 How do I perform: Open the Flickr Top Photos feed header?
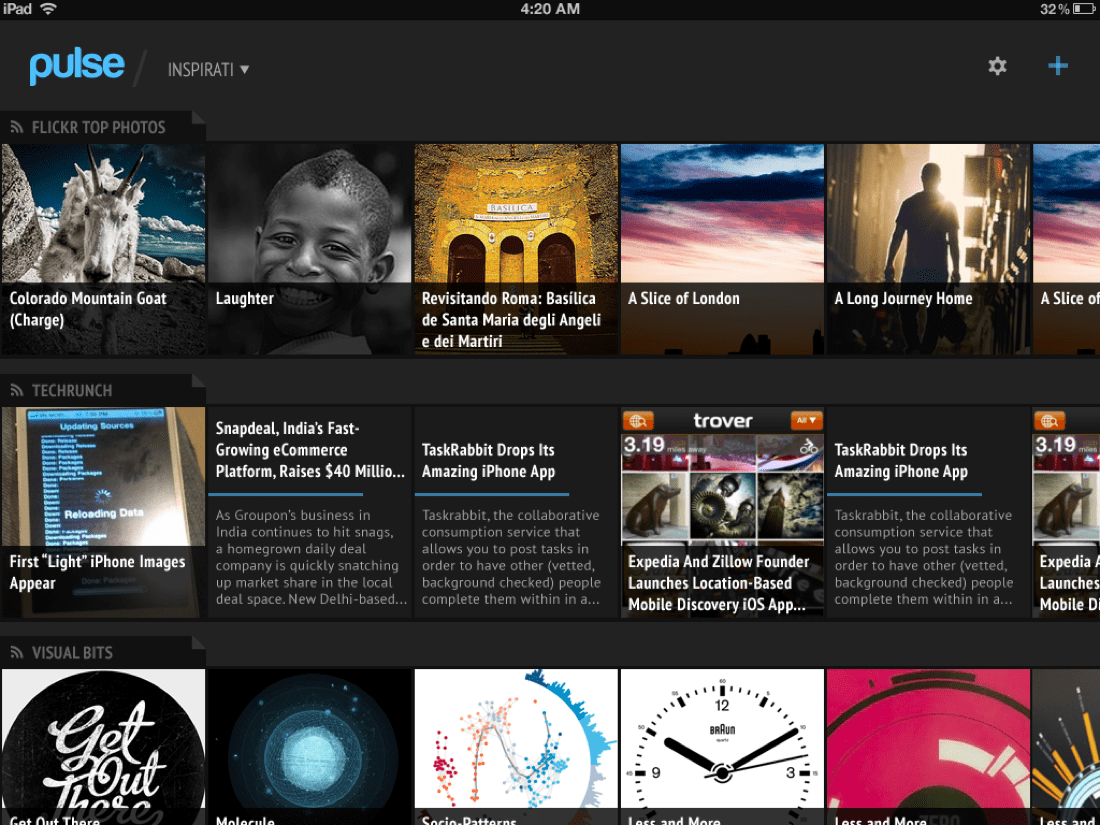98,127
